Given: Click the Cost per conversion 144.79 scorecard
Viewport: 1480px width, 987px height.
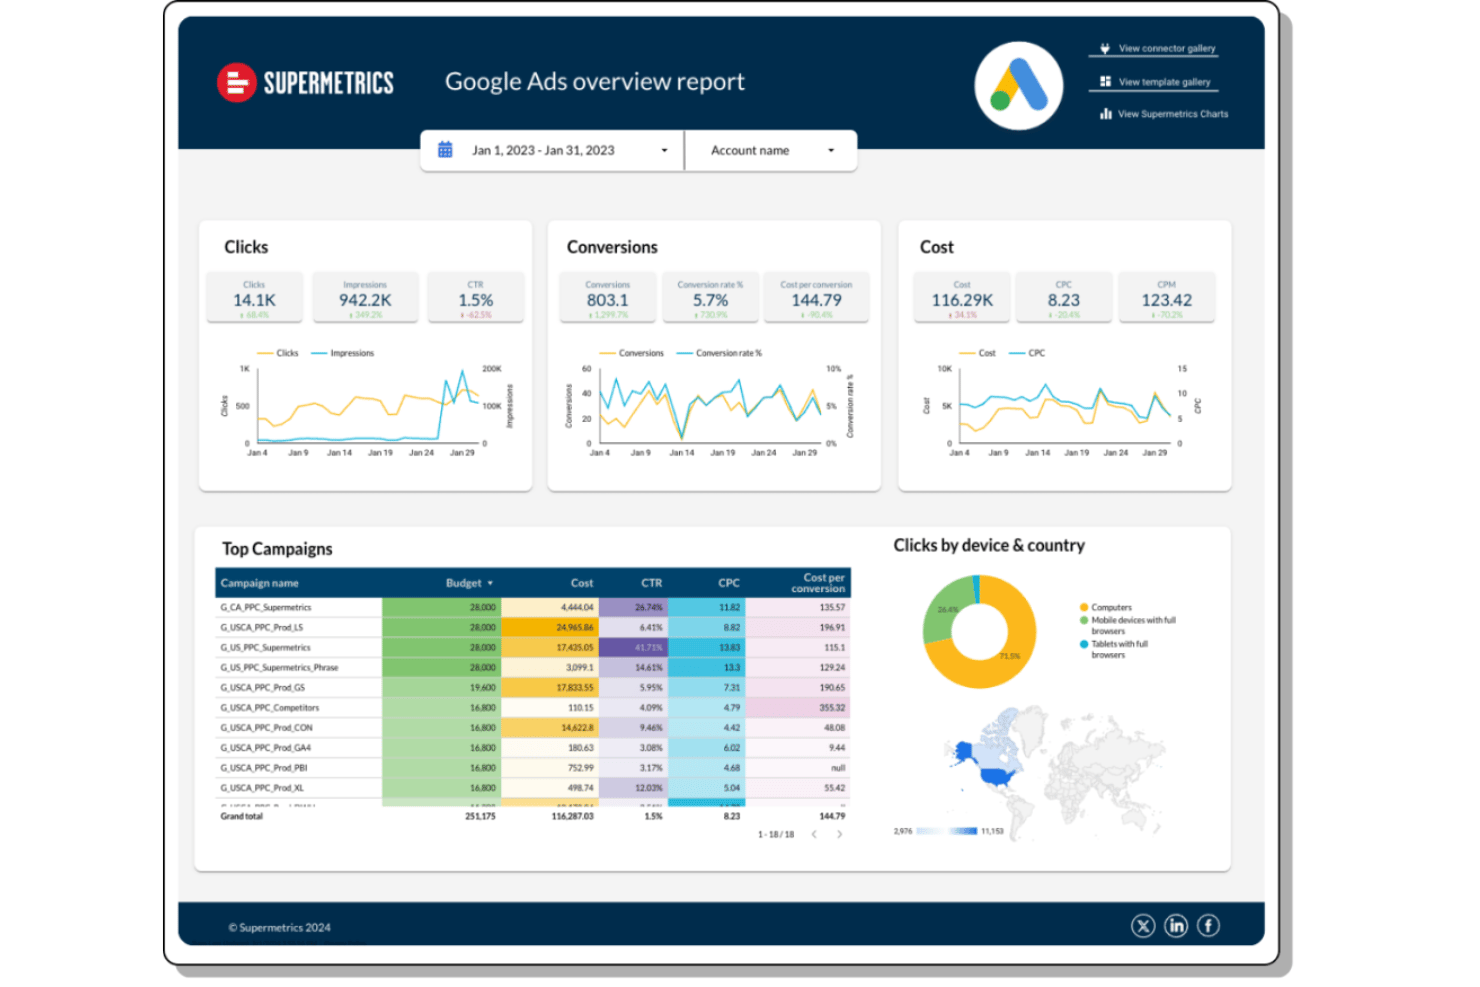Looking at the screenshot, I should (816, 298).
